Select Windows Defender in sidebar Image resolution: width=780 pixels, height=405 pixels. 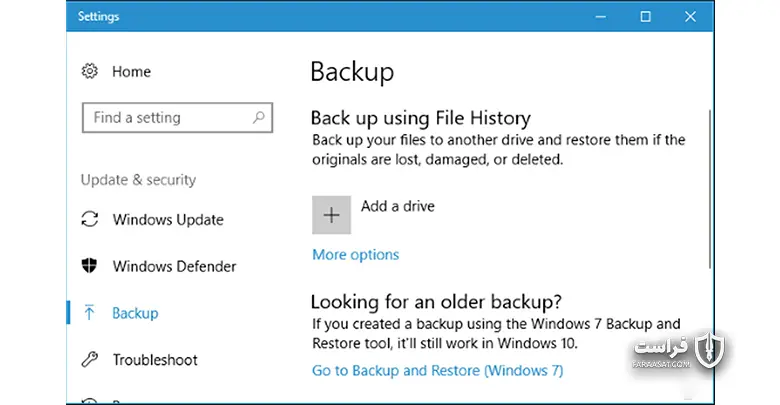174,266
